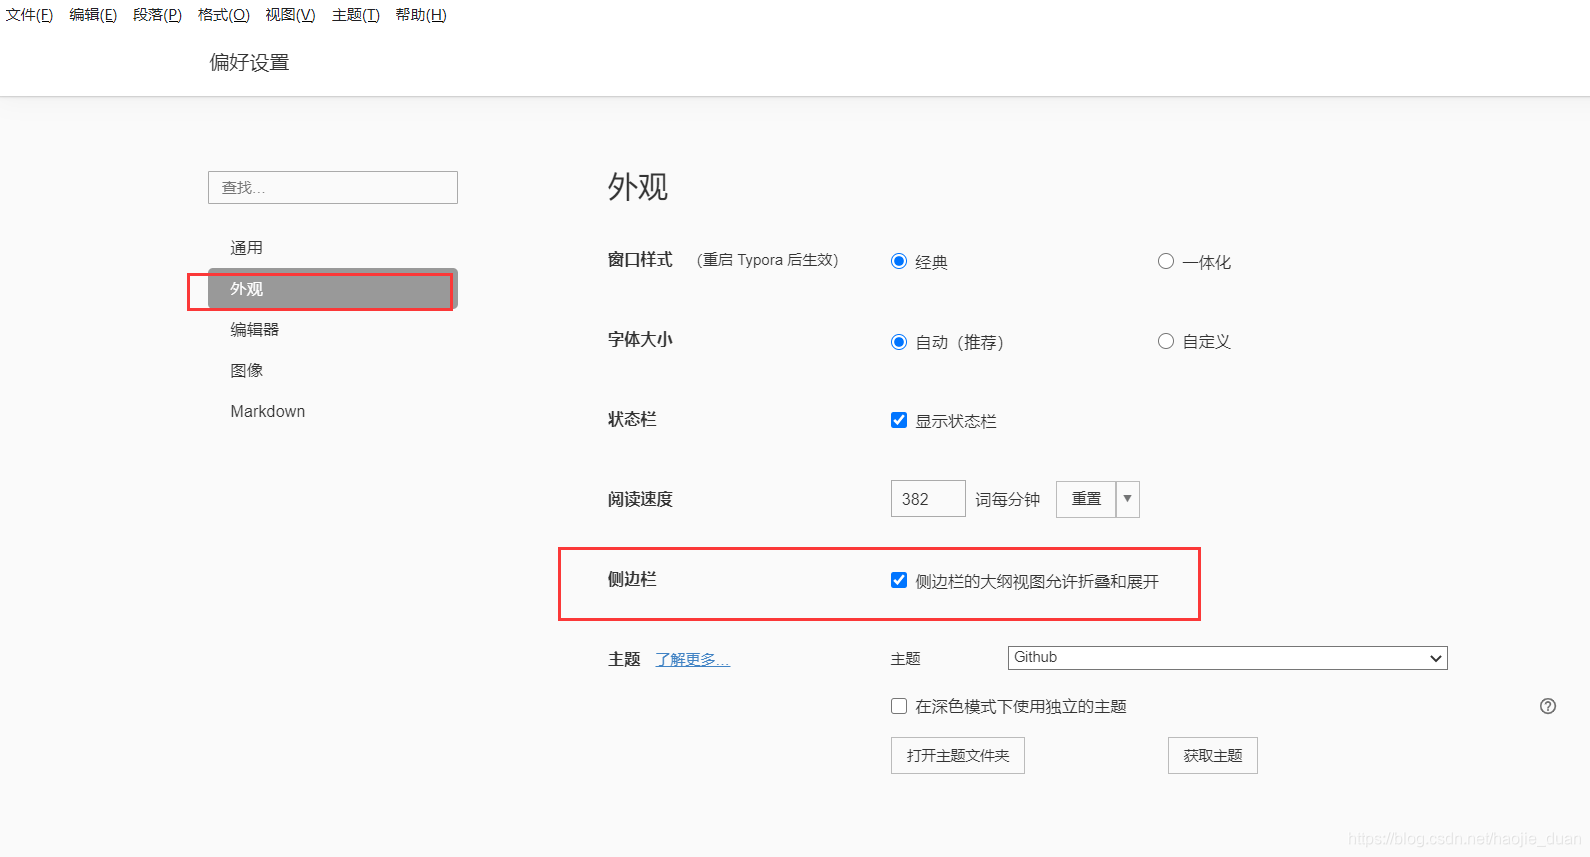The image size is (1590, 857).
Task: Open the 了解更多... link
Action: click(x=692, y=660)
